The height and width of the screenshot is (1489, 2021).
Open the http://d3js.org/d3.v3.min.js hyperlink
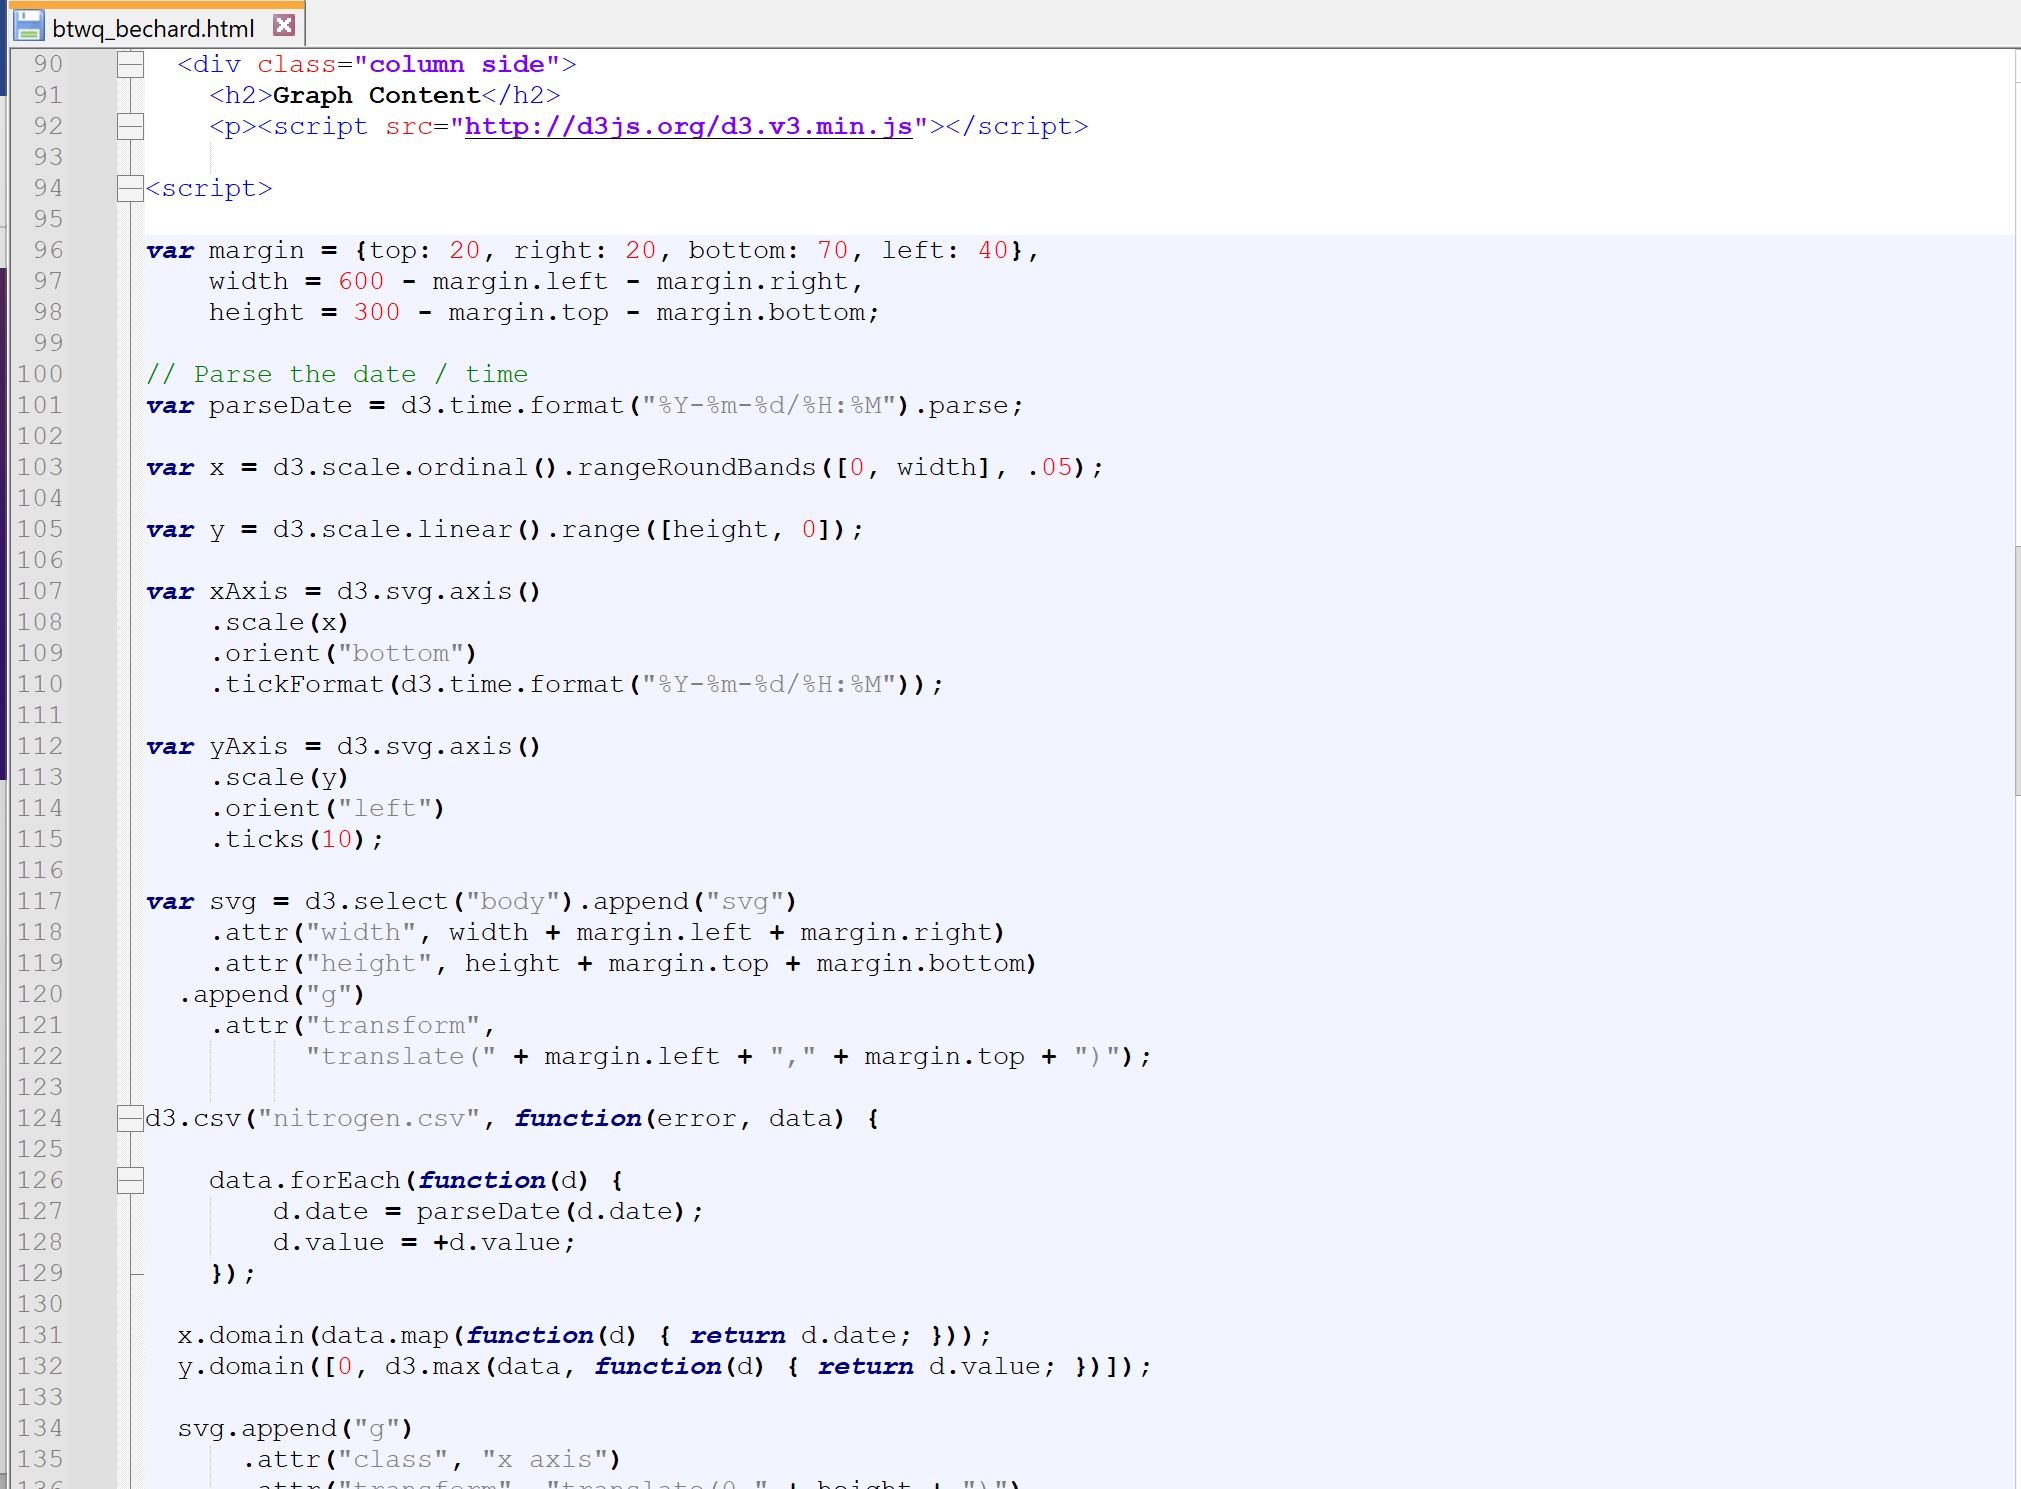click(x=690, y=127)
